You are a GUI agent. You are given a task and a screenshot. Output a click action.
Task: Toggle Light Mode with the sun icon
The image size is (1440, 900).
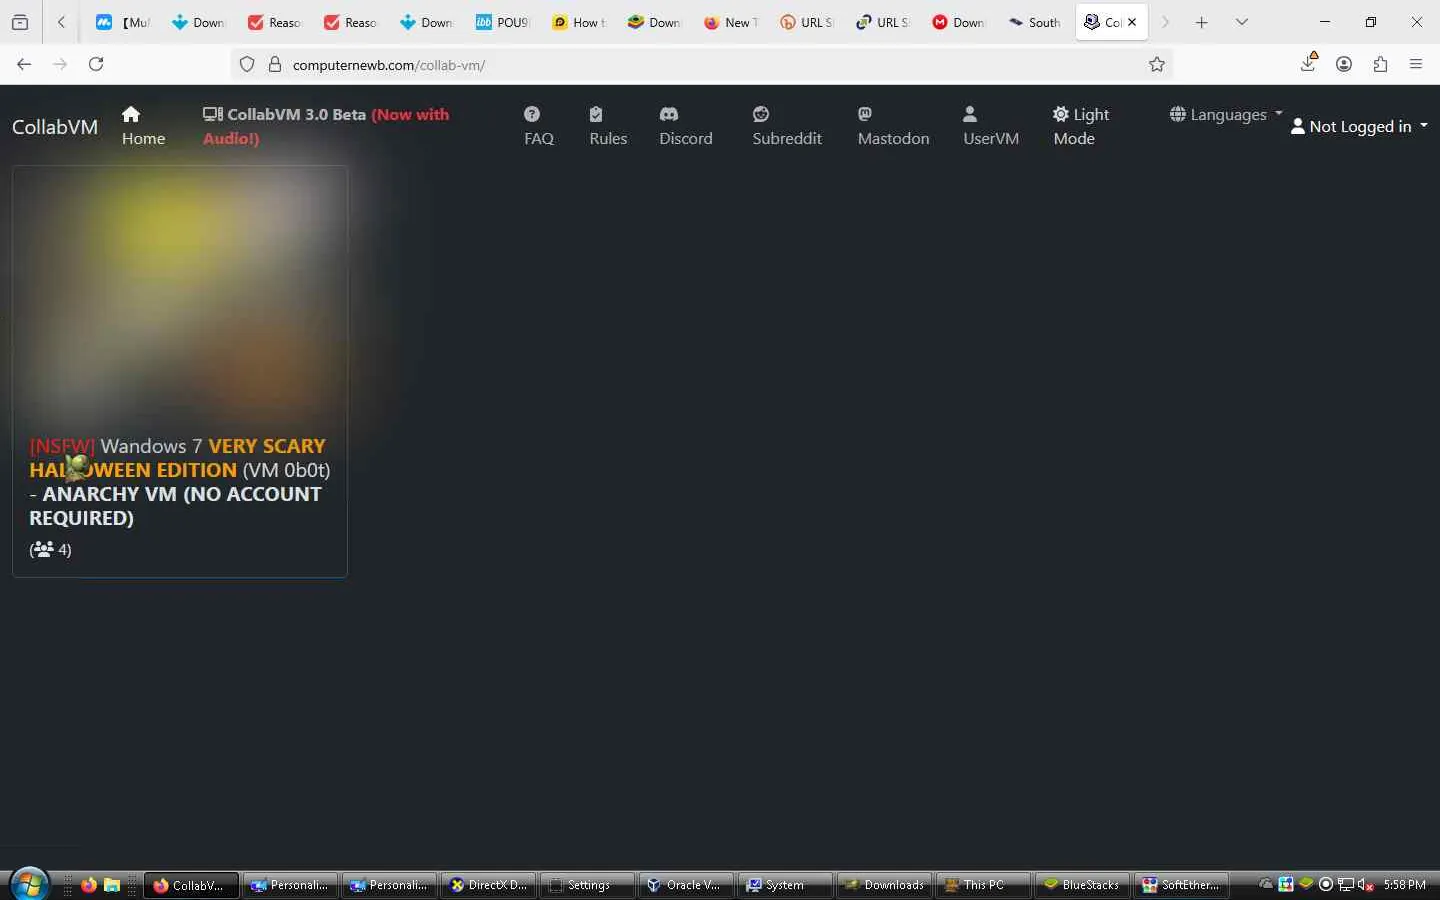click(x=1061, y=114)
